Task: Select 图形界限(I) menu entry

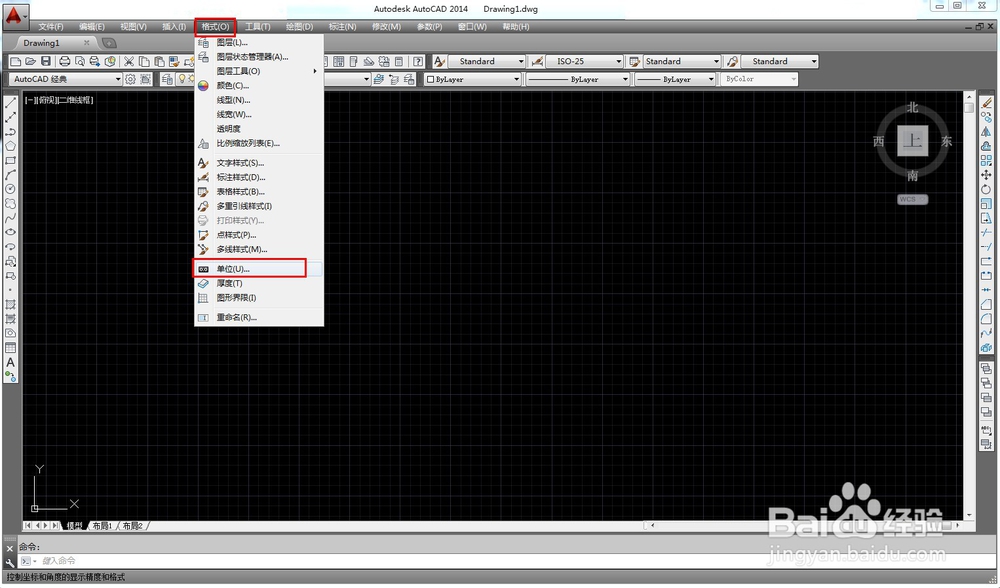Action: [x=259, y=298]
